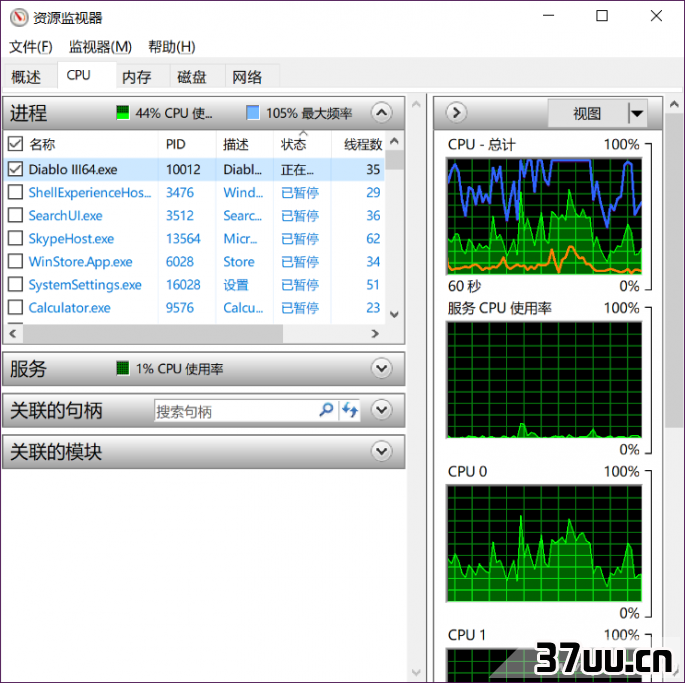Click horizontal scroll left arrow in process list
The height and width of the screenshot is (683, 685).
(13, 334)
